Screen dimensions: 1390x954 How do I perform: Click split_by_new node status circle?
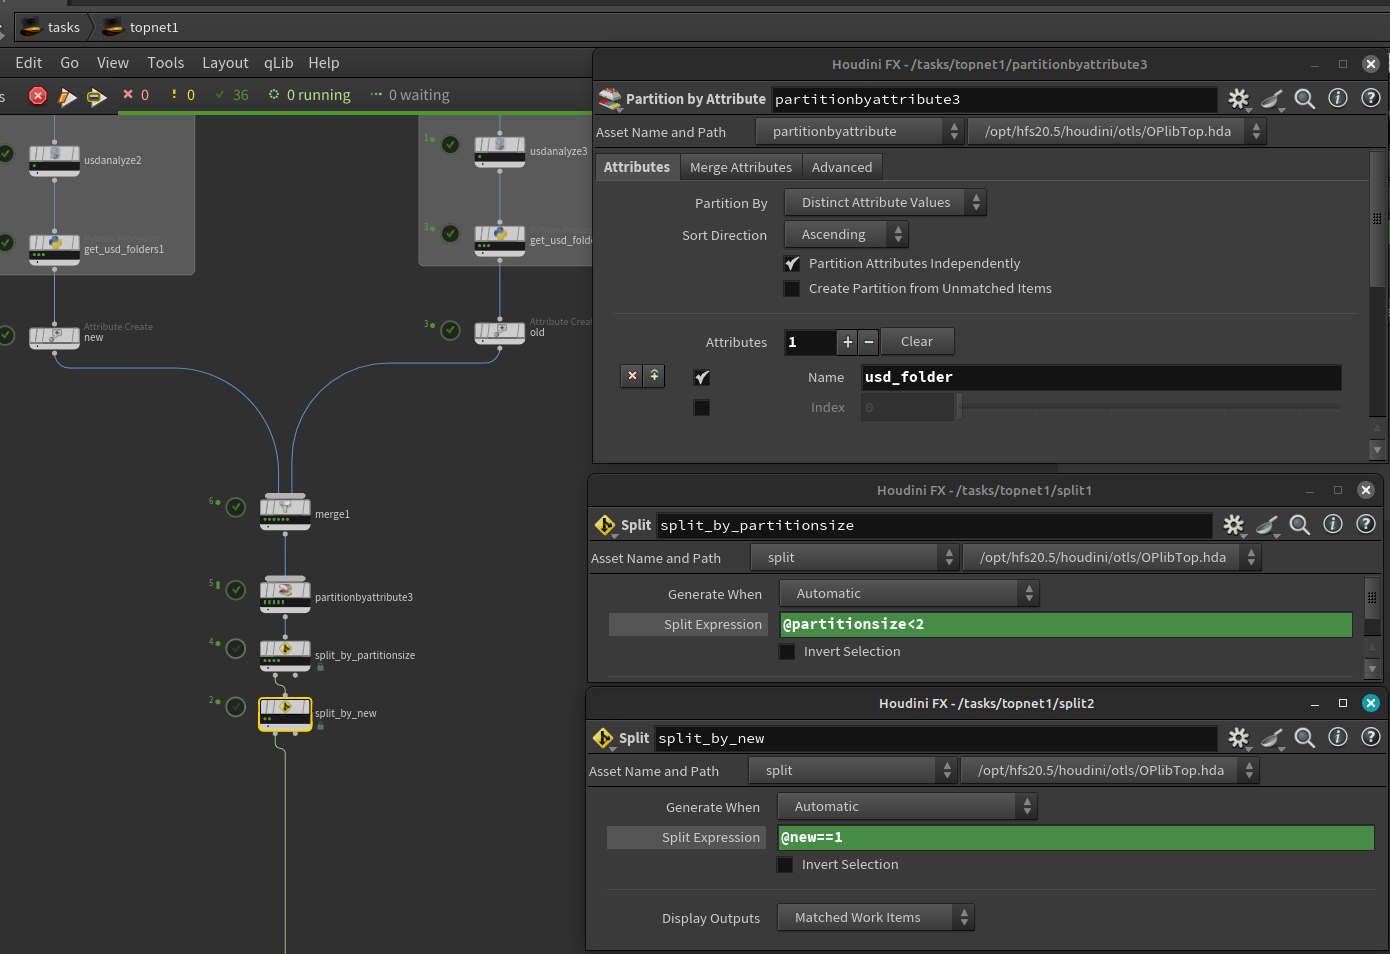(236, 707)
